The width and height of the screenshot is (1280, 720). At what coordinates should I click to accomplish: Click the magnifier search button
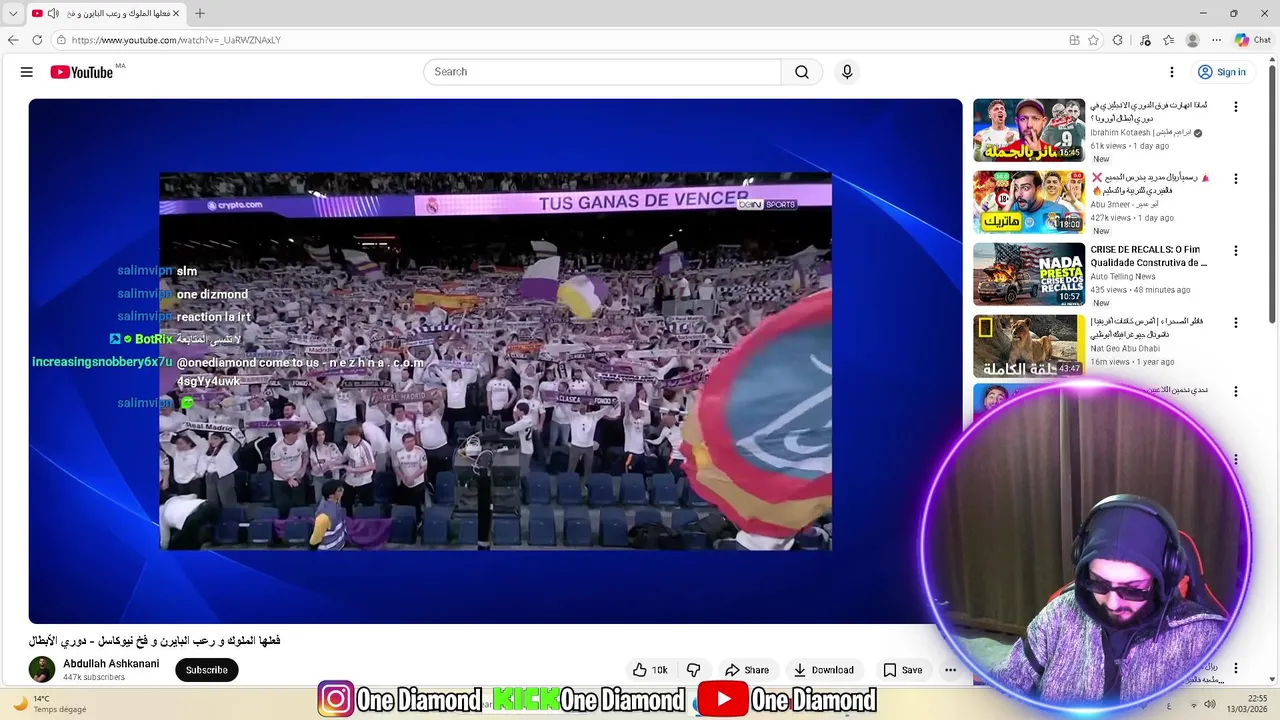[802, 72]
